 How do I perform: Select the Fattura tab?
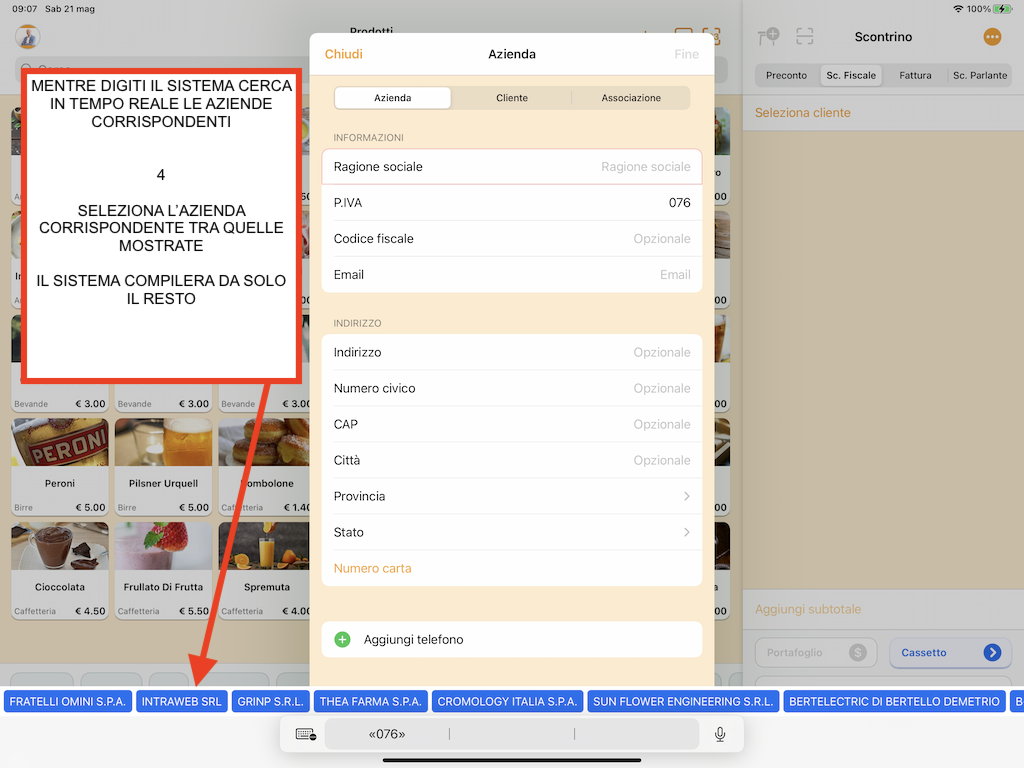[915, 76]
